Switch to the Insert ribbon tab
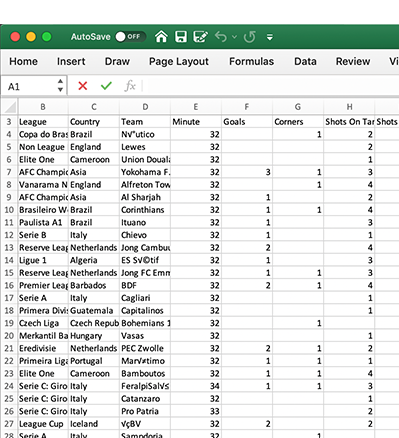Viewport: 399px width, 438px height. click(71, 61)
